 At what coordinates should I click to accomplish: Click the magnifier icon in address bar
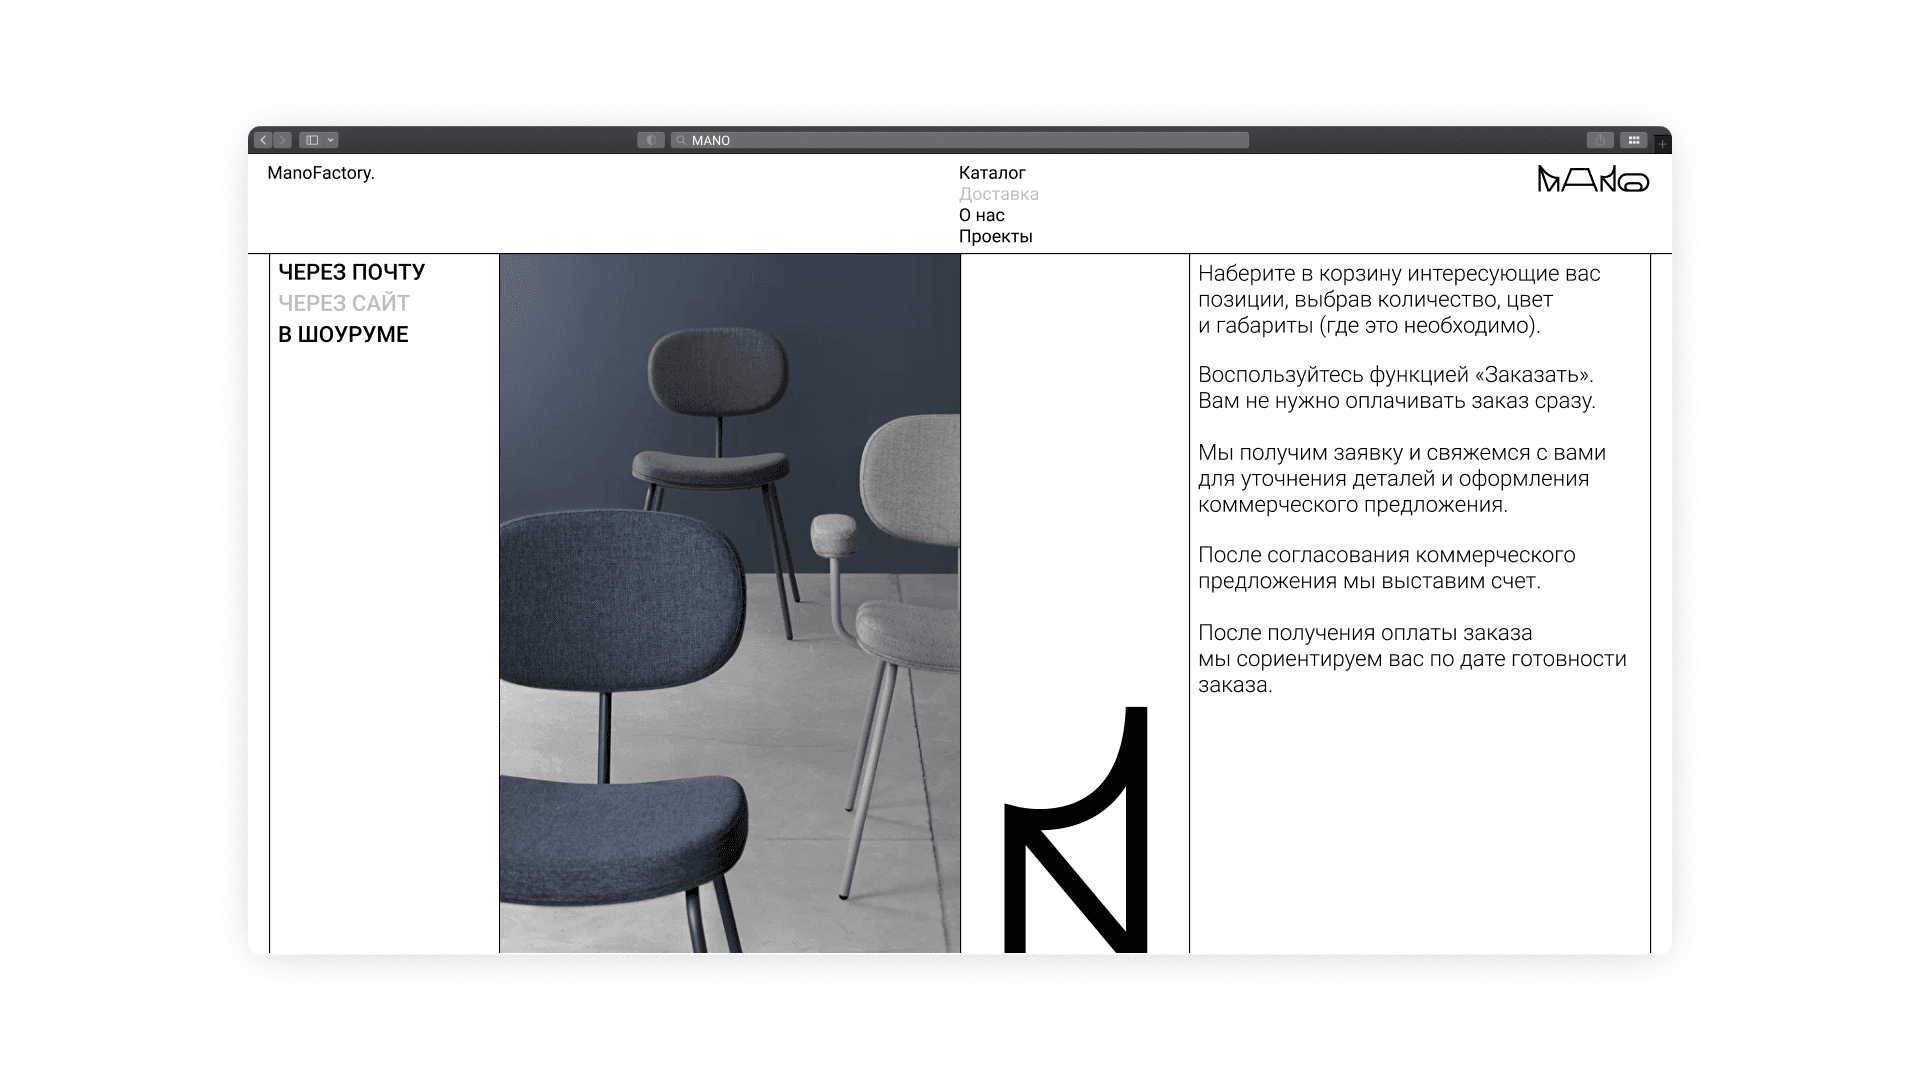pyautogui.click(x=682, y=140)
